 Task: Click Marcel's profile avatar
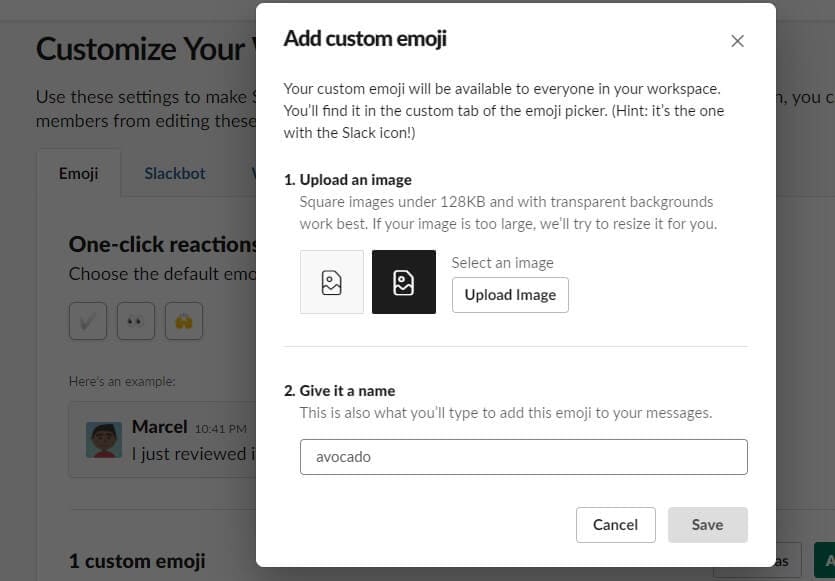click(x=104, y=439)
